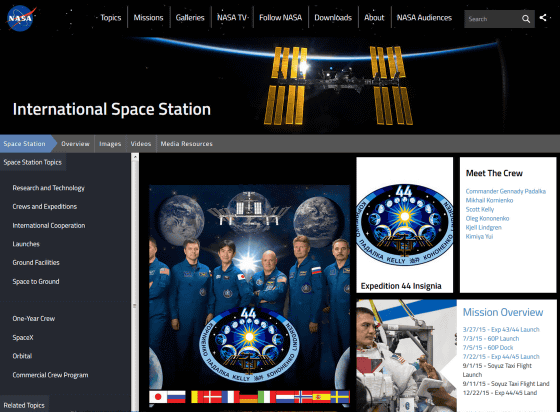The height and width of the screenshot is (412, 560).
Task: Open the 3/27/15 Exp 43/44 Launch link
Action: (501, 330)
